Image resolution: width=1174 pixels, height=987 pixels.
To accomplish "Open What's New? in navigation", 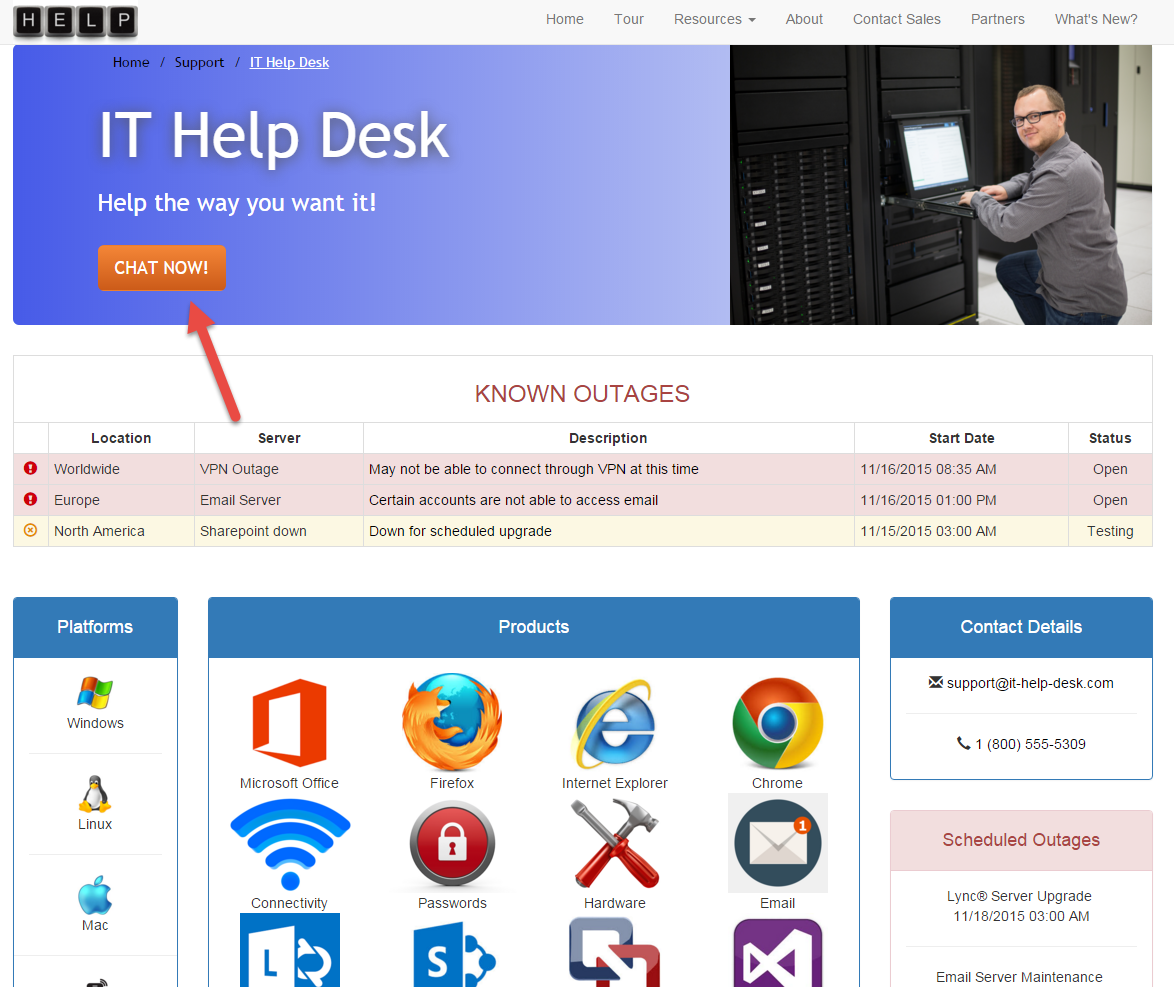I will point(1096,19).
